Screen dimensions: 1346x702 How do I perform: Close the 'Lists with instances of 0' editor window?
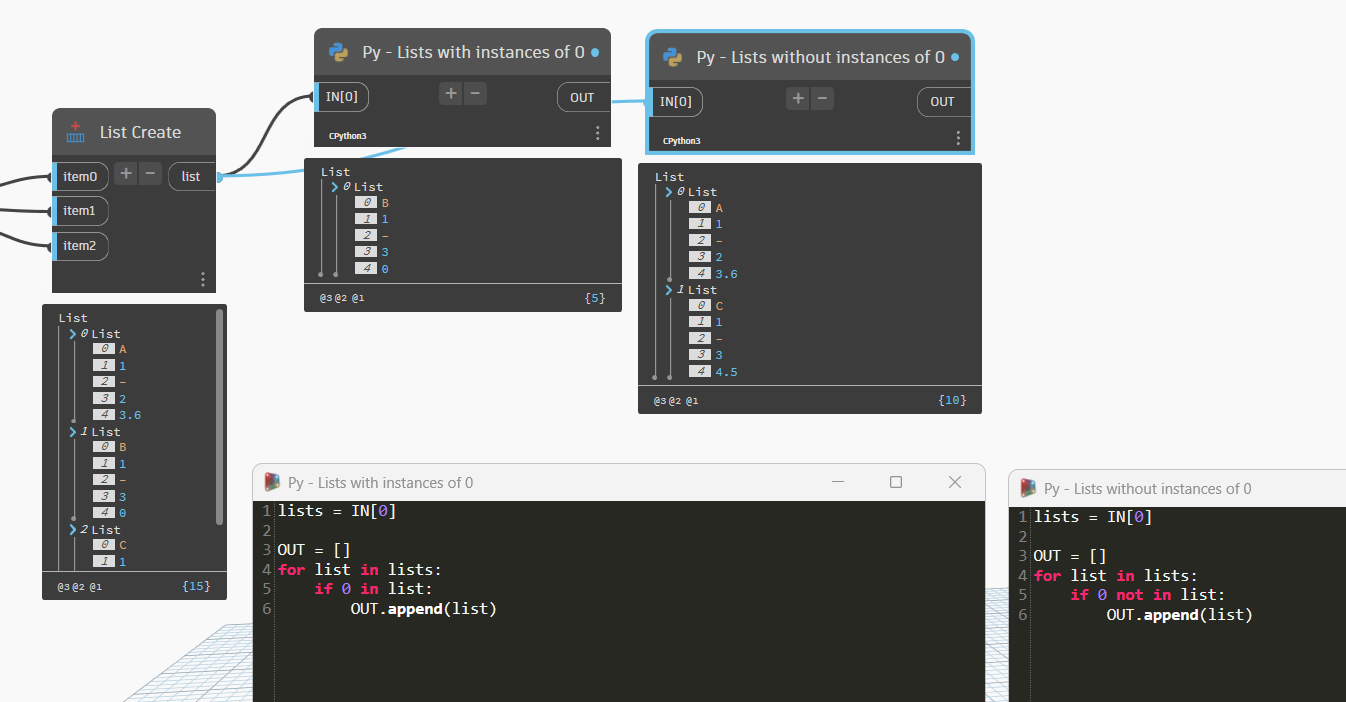tap(955, 482)
